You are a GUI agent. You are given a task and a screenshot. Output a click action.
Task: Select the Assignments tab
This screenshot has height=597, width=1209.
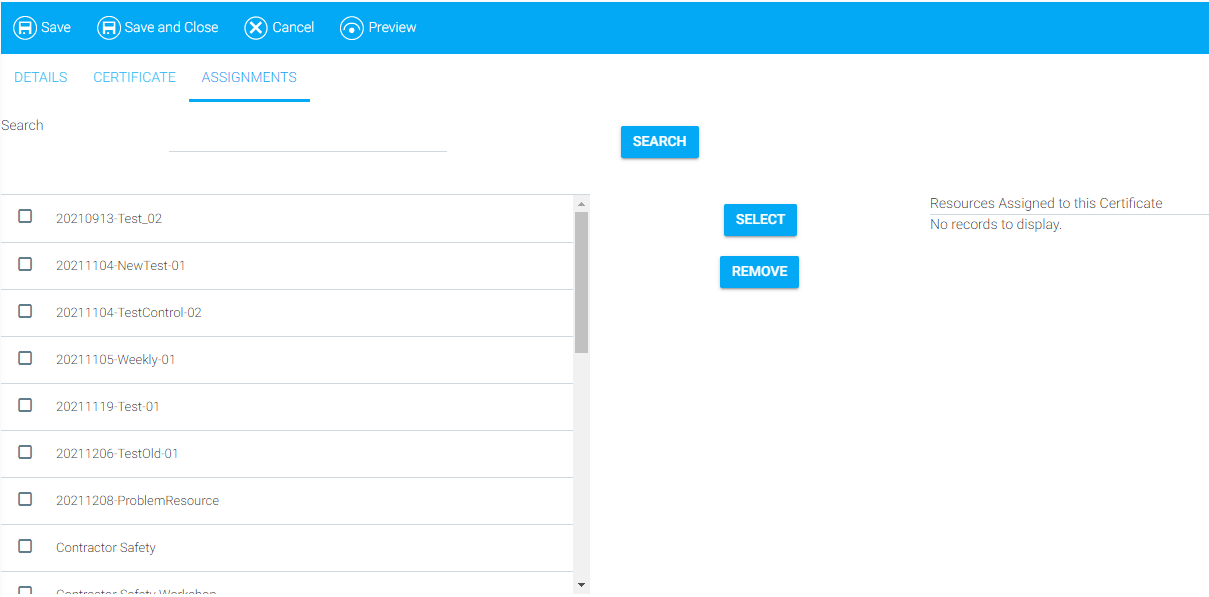click(x=249, y=77)
